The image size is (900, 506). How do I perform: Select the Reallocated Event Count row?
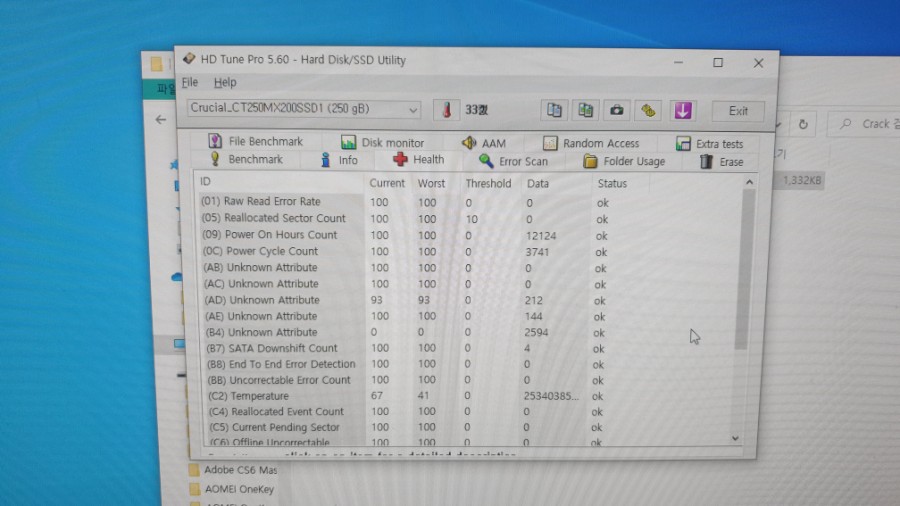tap(470, 411)
